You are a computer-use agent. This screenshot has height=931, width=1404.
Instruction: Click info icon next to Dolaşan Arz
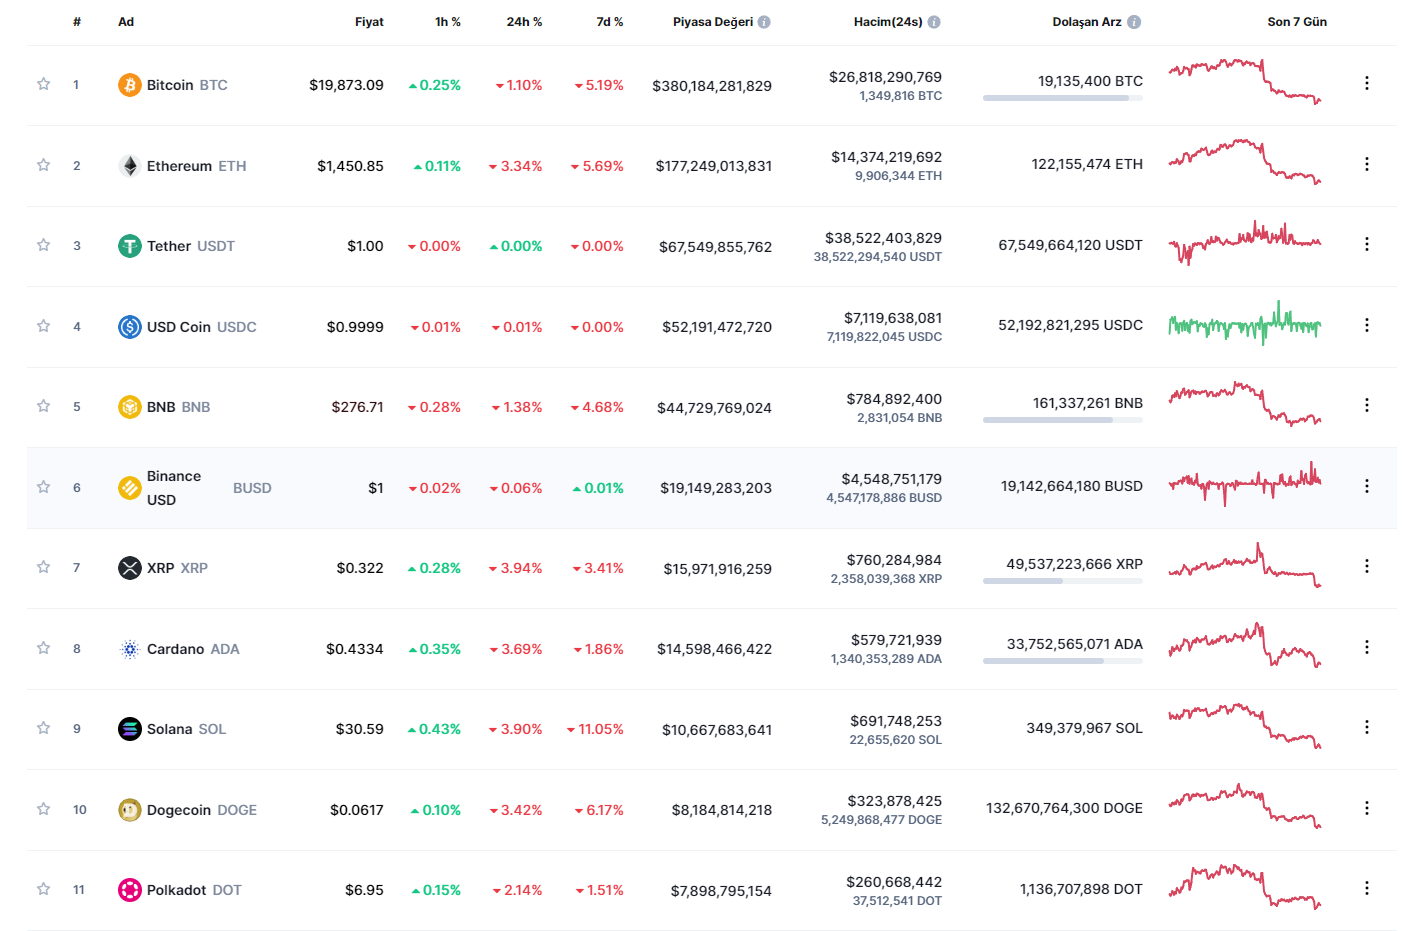coord(1134,22)
